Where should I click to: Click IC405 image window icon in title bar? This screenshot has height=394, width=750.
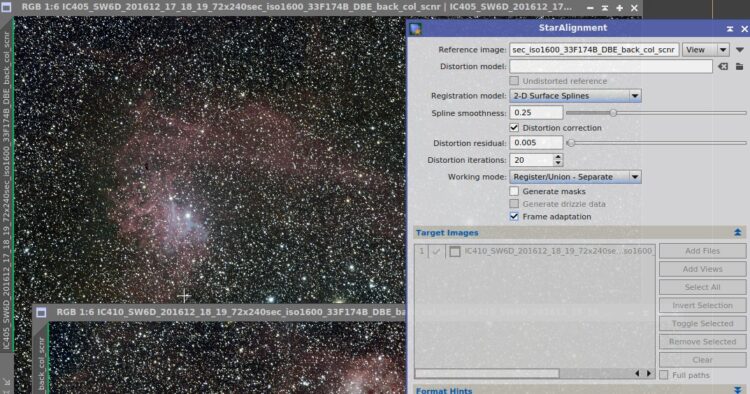[6, 8]
